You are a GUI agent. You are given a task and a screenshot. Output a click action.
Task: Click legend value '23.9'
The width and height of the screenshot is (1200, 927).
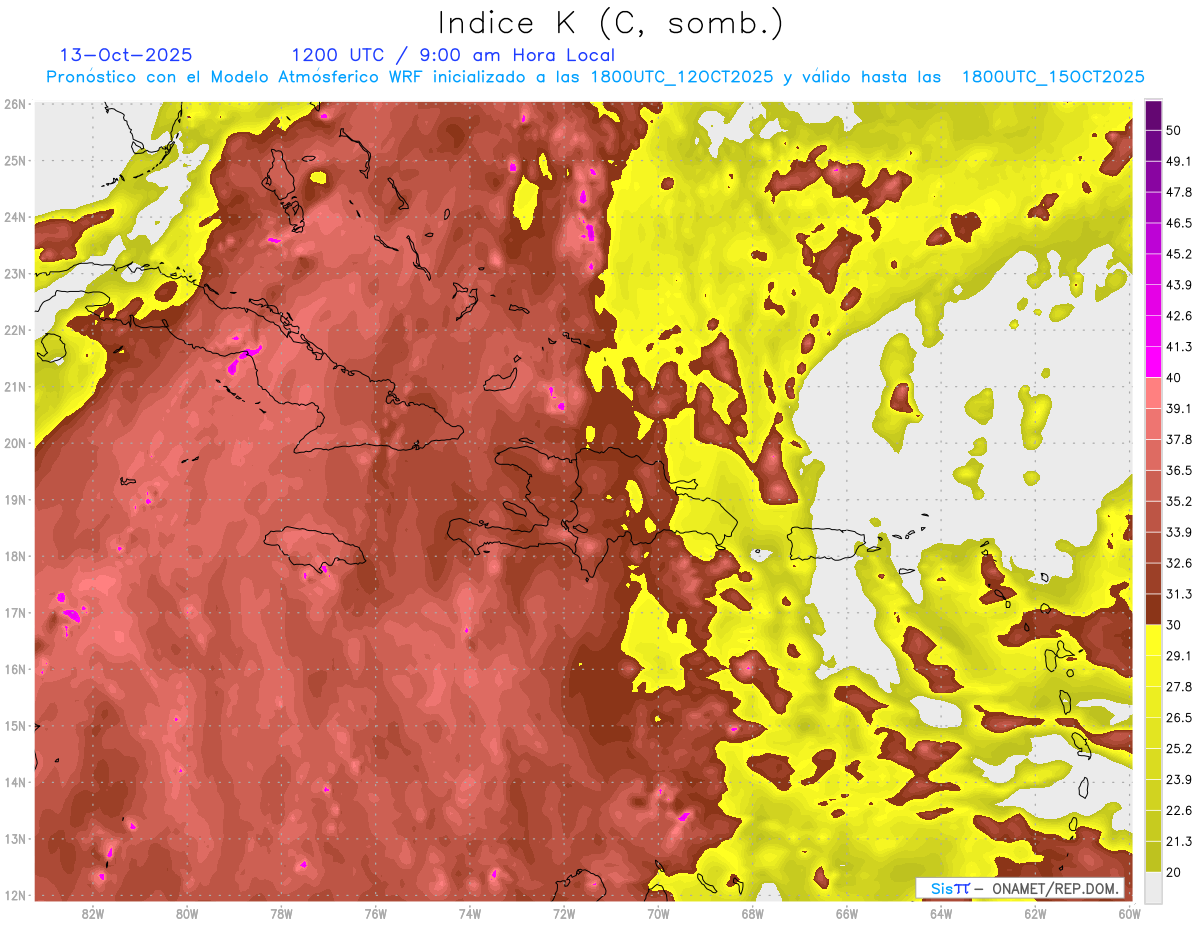[1179, 780]
